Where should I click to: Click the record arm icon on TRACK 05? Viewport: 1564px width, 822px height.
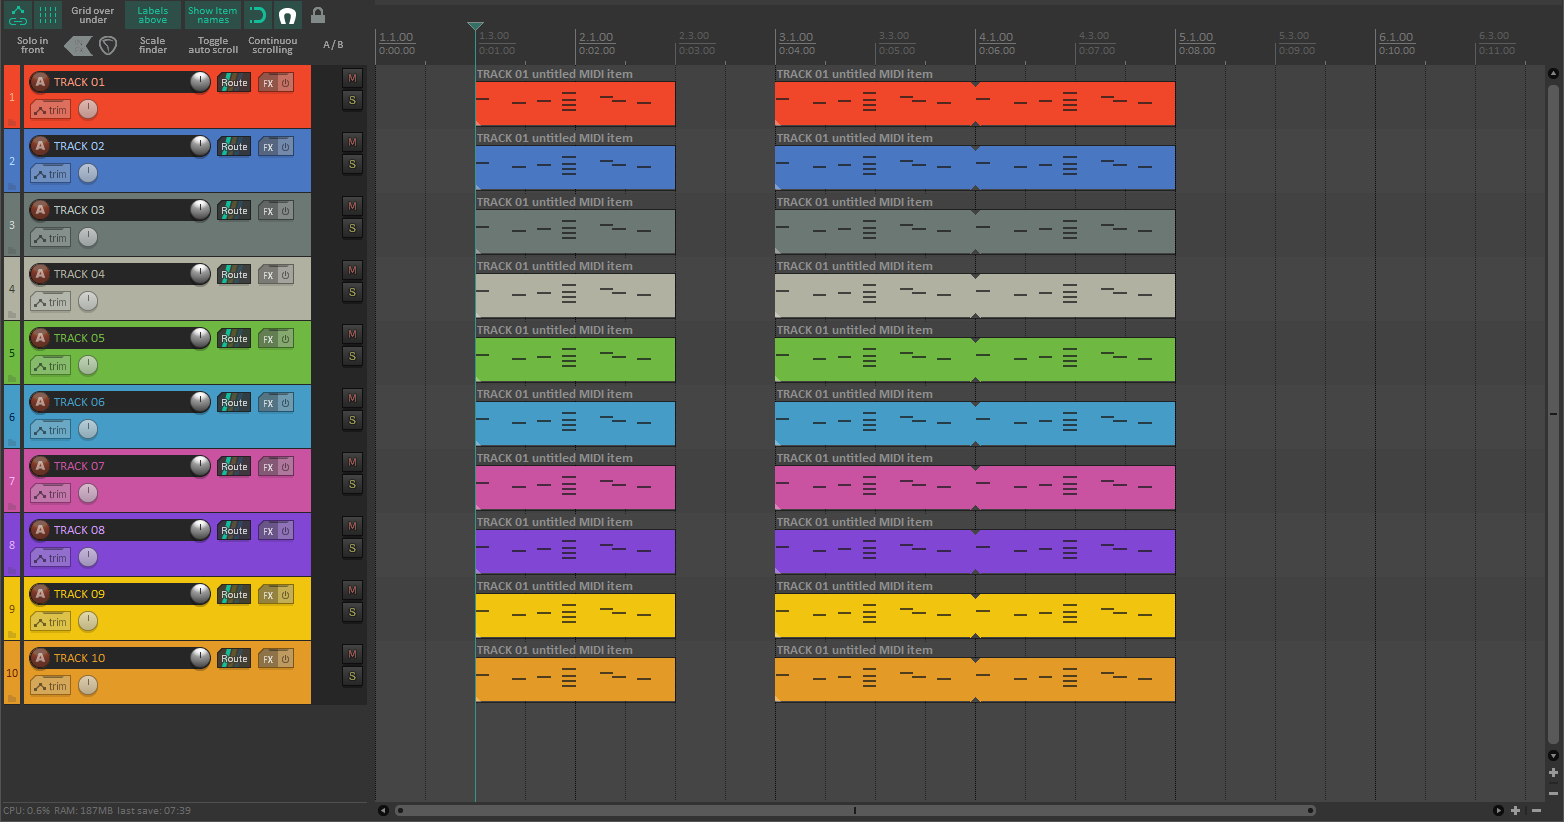tap(40, 338)
